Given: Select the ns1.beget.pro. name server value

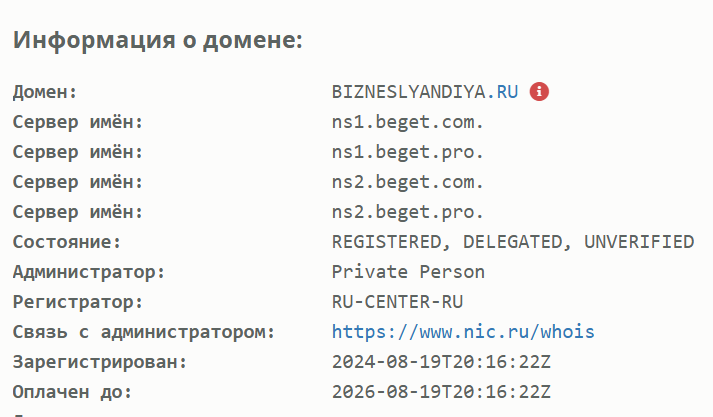Looking at the screenshot, I should 408,152.
